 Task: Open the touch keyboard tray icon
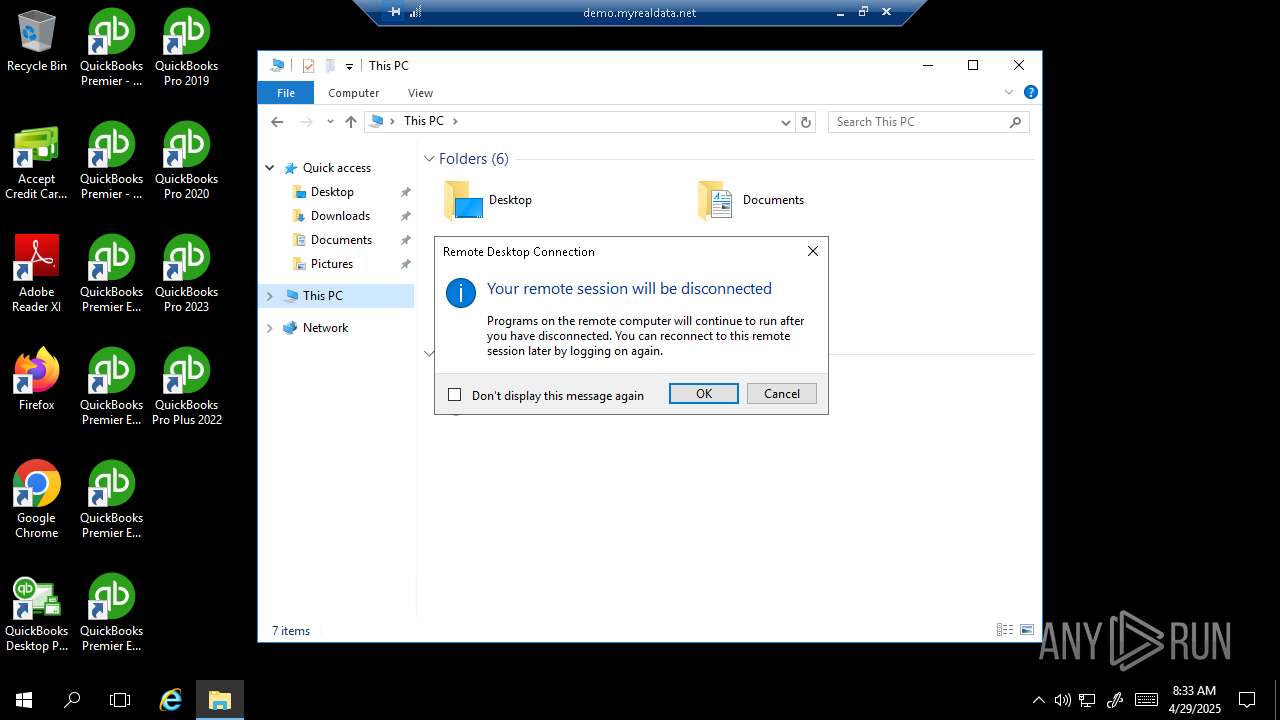pos(1146,700)
